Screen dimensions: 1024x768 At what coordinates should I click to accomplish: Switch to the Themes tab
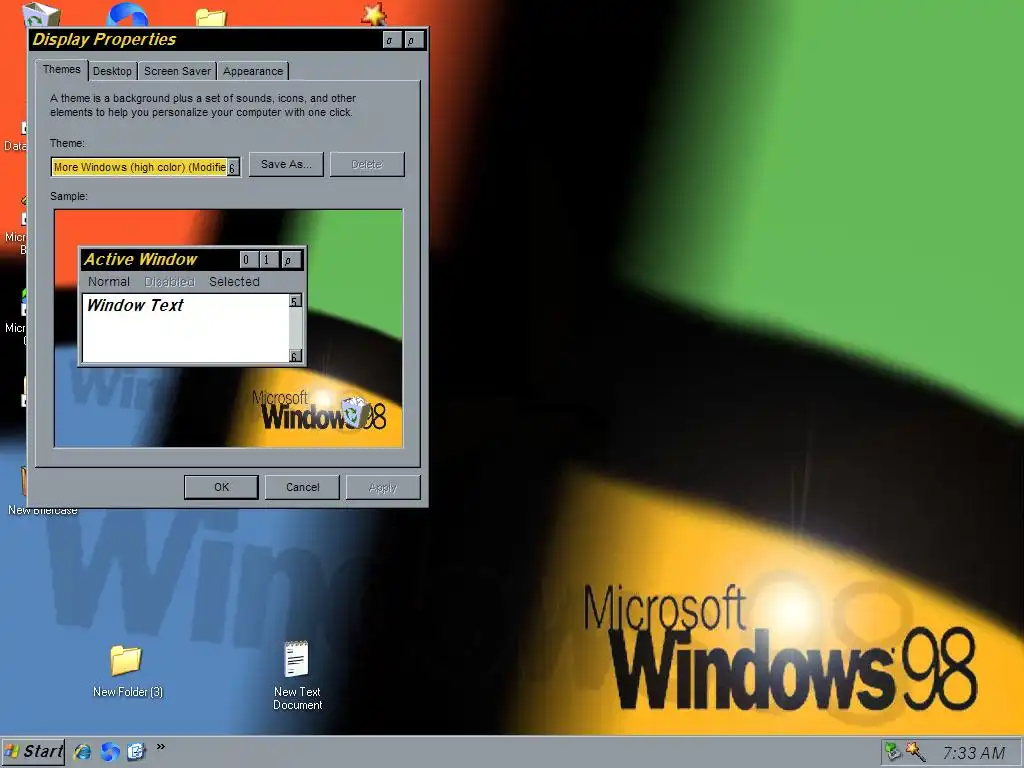tap(61, 69)
